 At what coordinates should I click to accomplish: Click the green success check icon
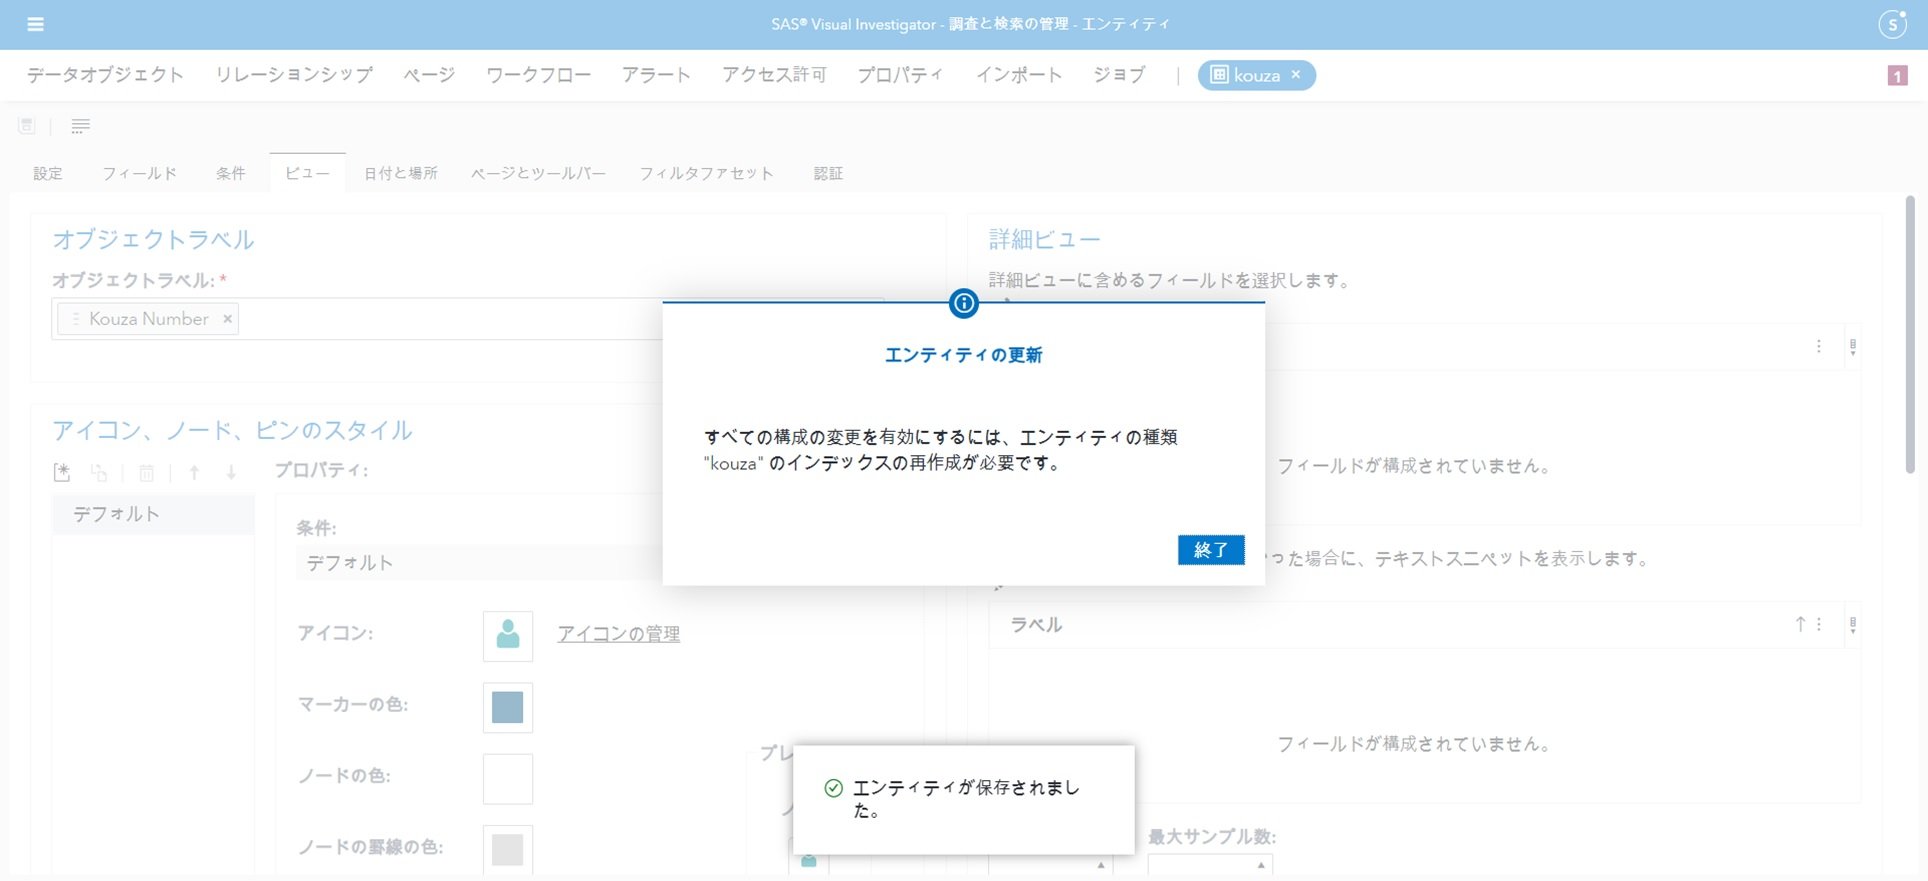click(833, 788)
